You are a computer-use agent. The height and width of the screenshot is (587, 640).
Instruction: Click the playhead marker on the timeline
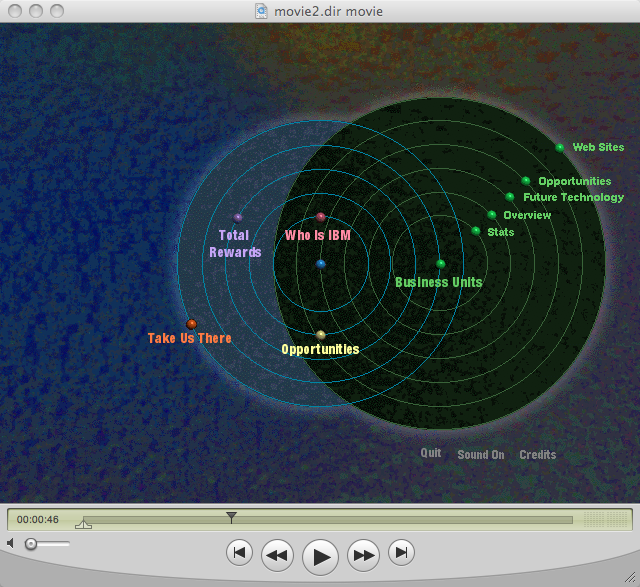(231, 517)
